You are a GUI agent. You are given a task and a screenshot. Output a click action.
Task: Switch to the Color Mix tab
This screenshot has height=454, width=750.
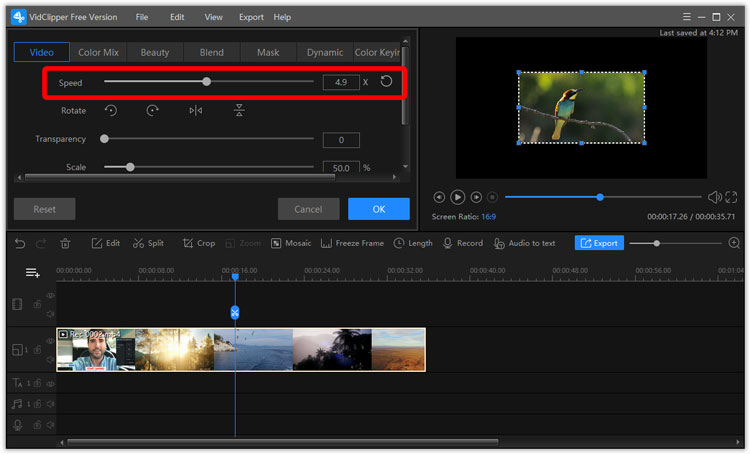coord(99,52)
